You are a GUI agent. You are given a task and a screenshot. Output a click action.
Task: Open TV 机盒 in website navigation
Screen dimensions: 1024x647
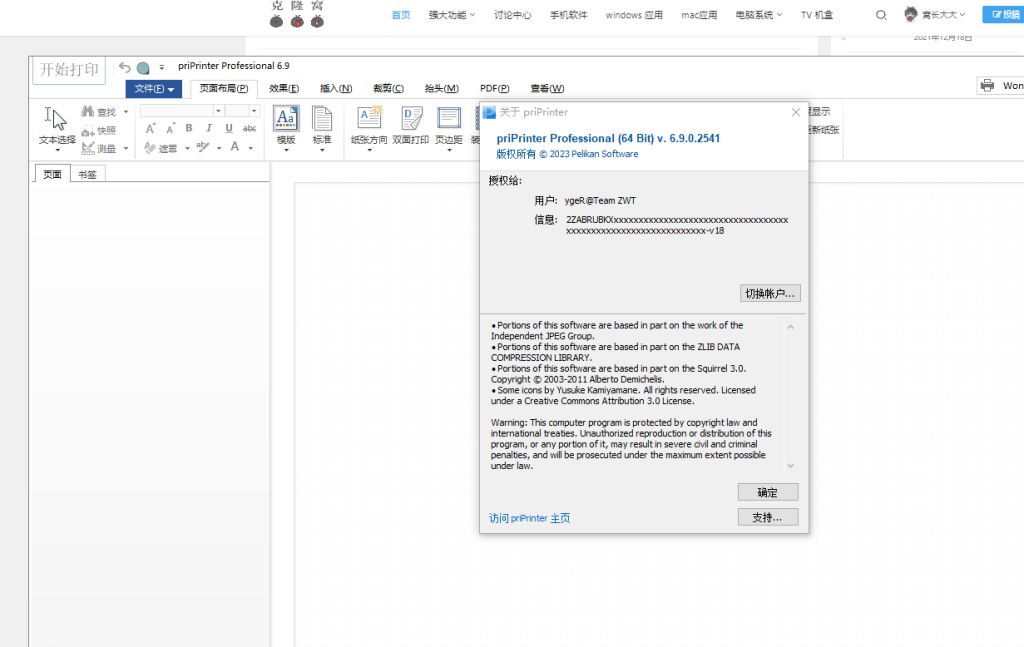tap(817, 15)
